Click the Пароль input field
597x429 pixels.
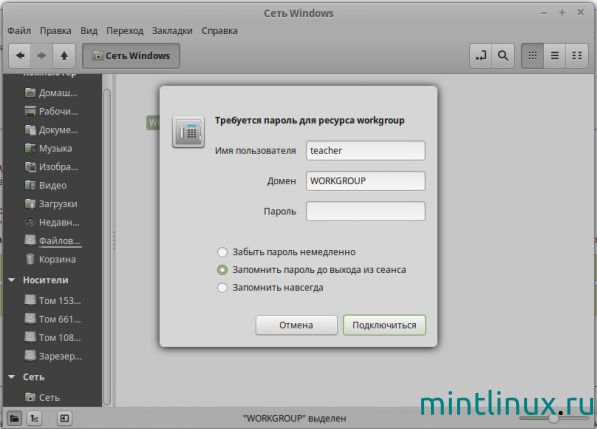point(366,211)
